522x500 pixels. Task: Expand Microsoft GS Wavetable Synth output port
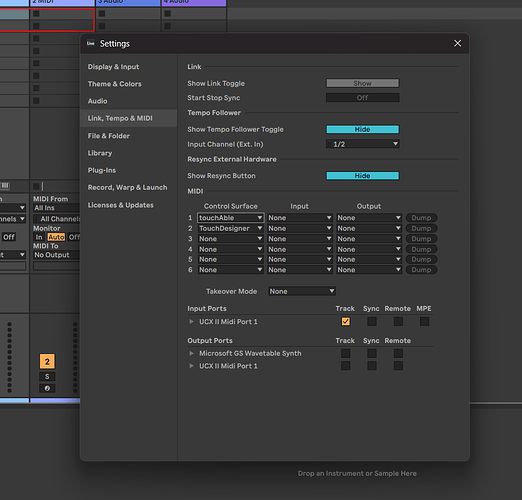tap(191, 353)
